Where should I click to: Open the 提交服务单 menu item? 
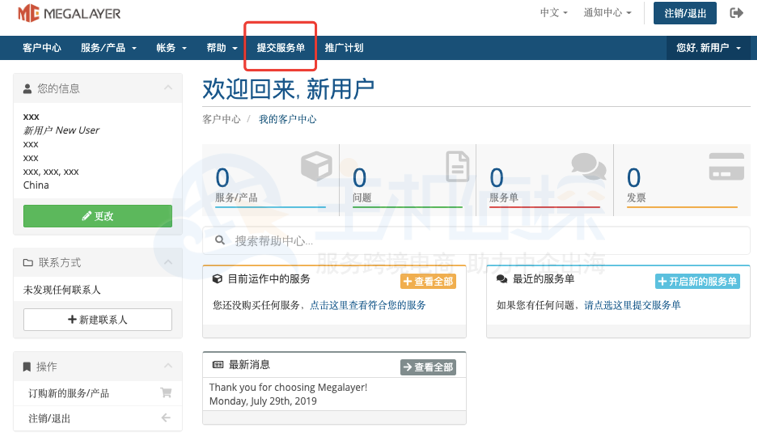pos(281,48)
